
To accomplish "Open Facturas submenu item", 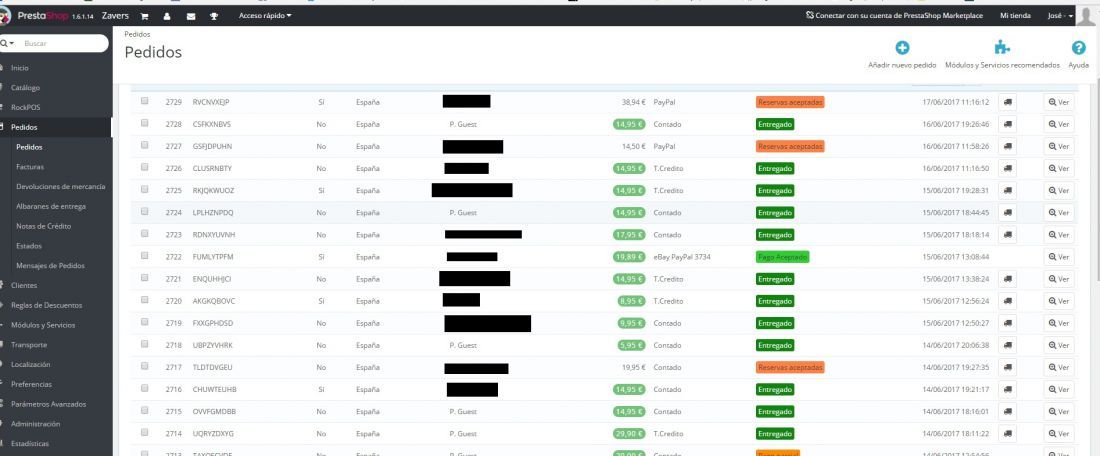I will (x=30, y=167).
